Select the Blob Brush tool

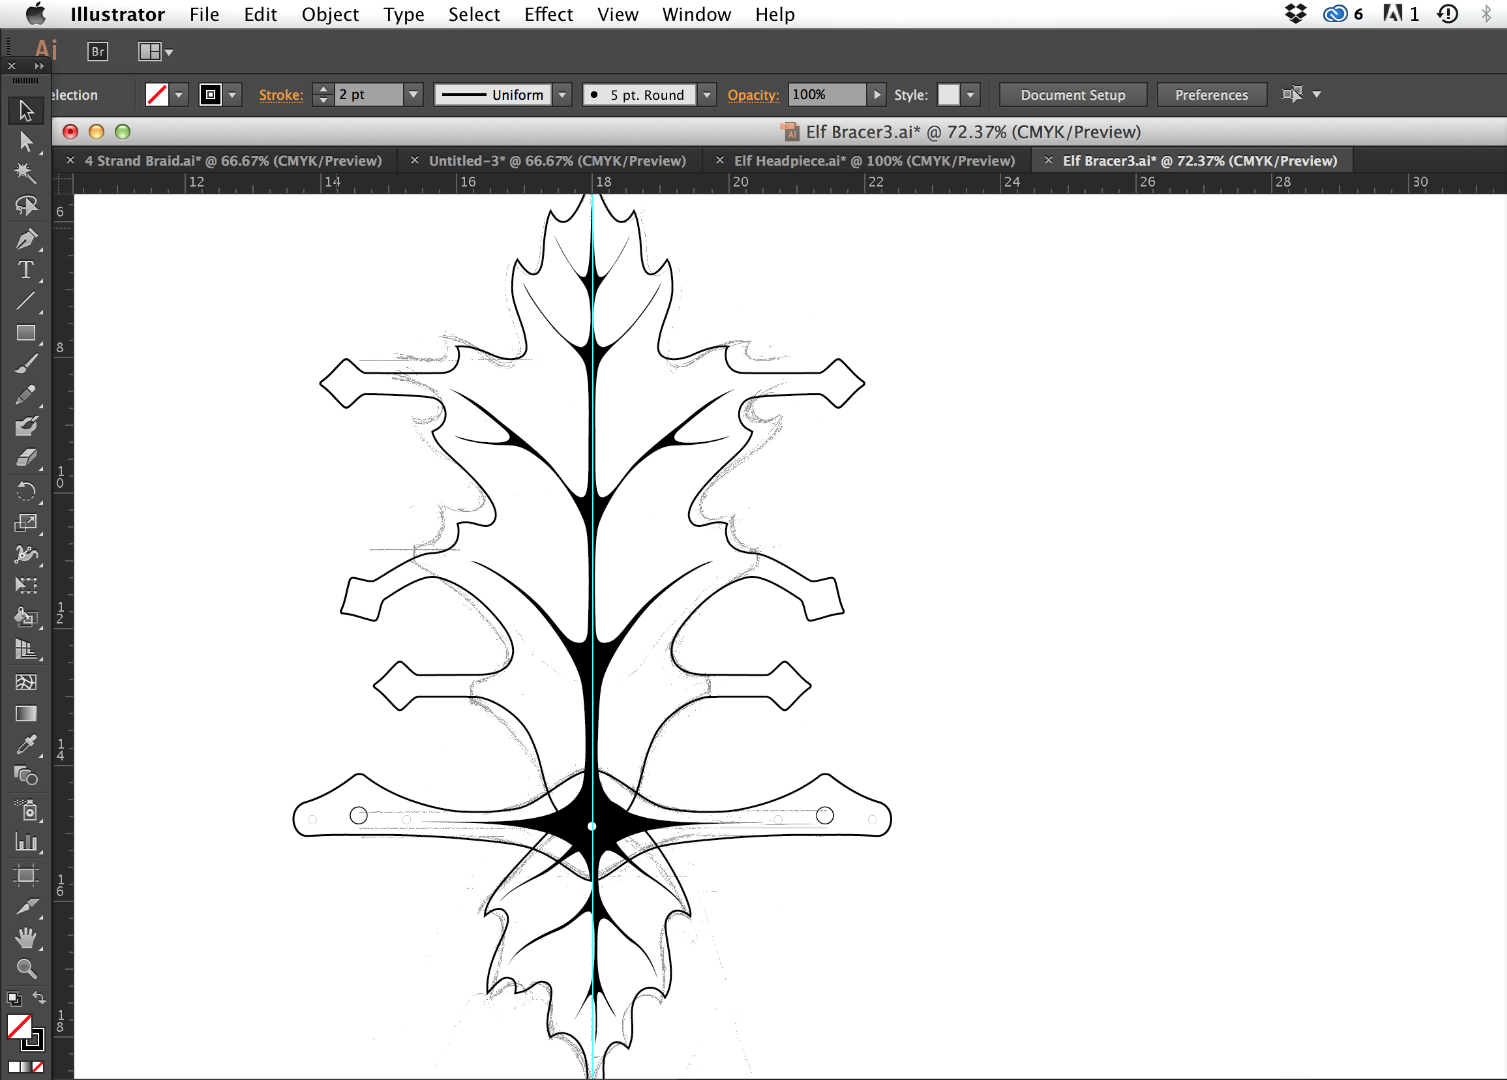point(26,426)
